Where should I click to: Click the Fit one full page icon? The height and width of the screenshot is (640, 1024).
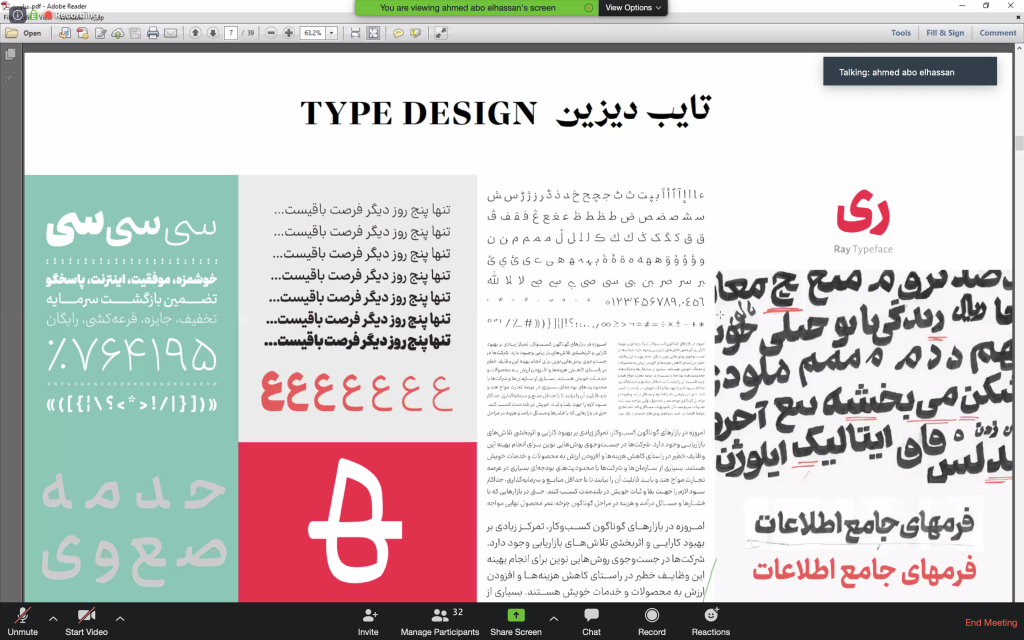(x=373, y=33)
